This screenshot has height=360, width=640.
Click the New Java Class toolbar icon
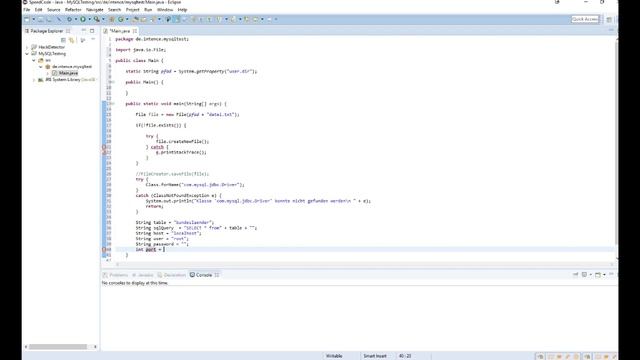(x=120, y=19)
